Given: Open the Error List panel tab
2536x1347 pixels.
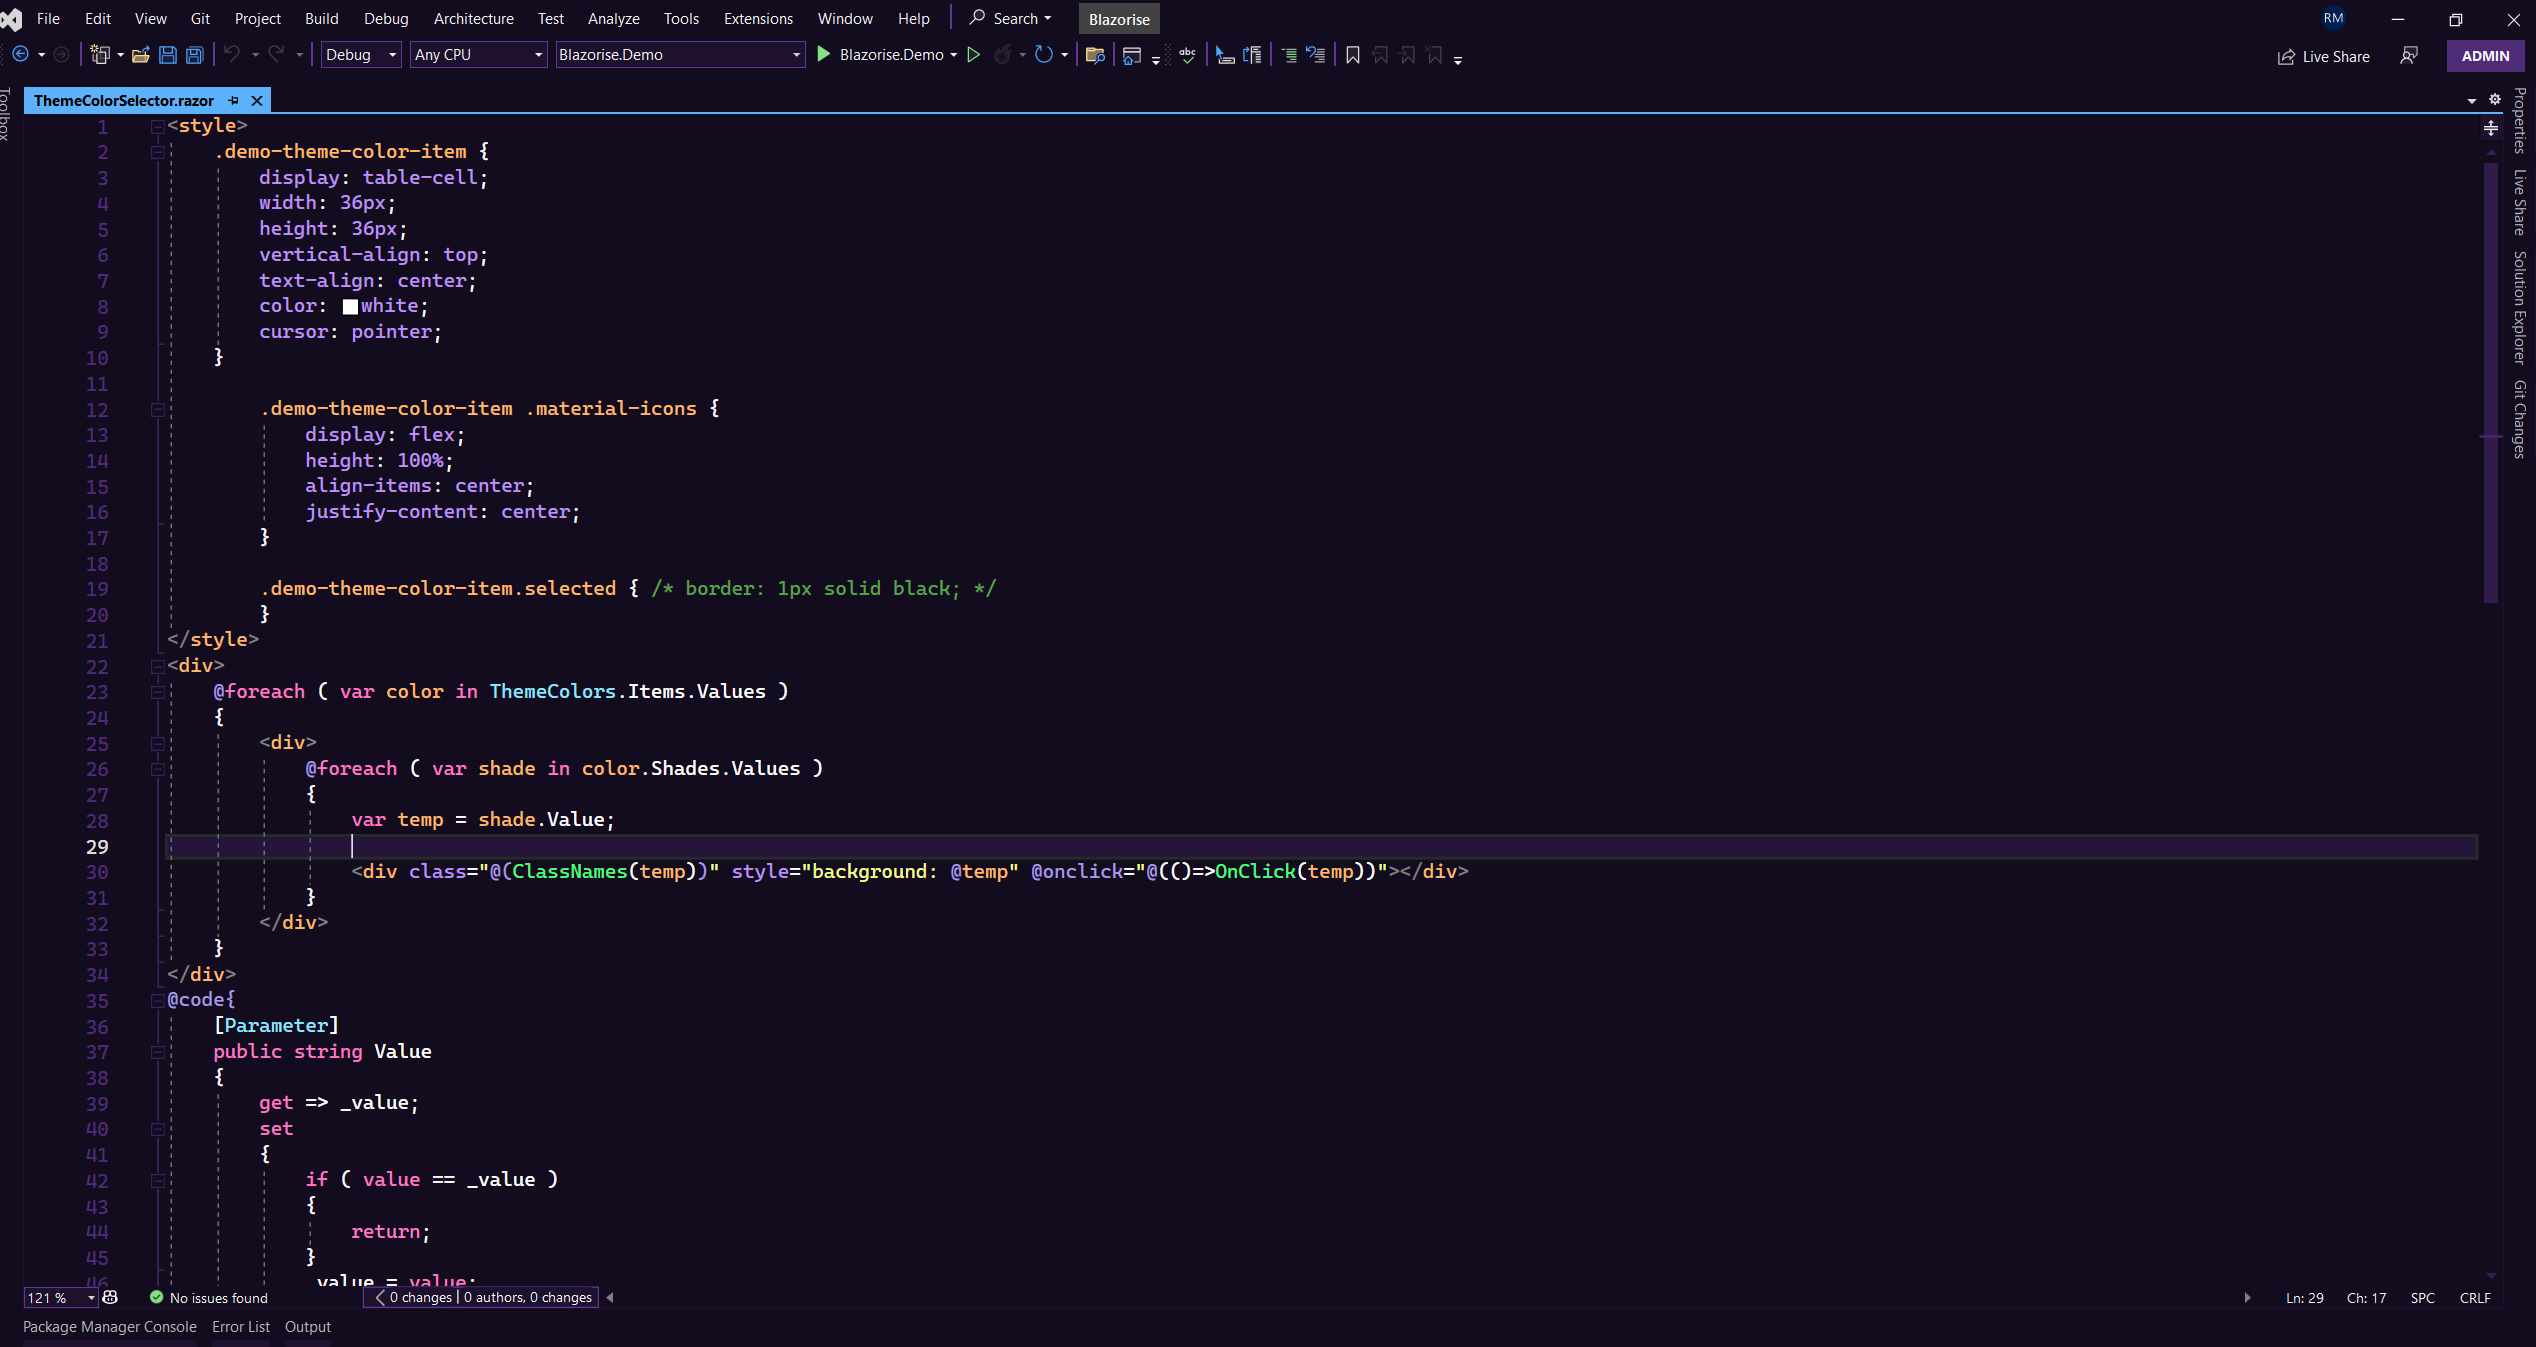Looking at the screenshot, I should 241,1327.
